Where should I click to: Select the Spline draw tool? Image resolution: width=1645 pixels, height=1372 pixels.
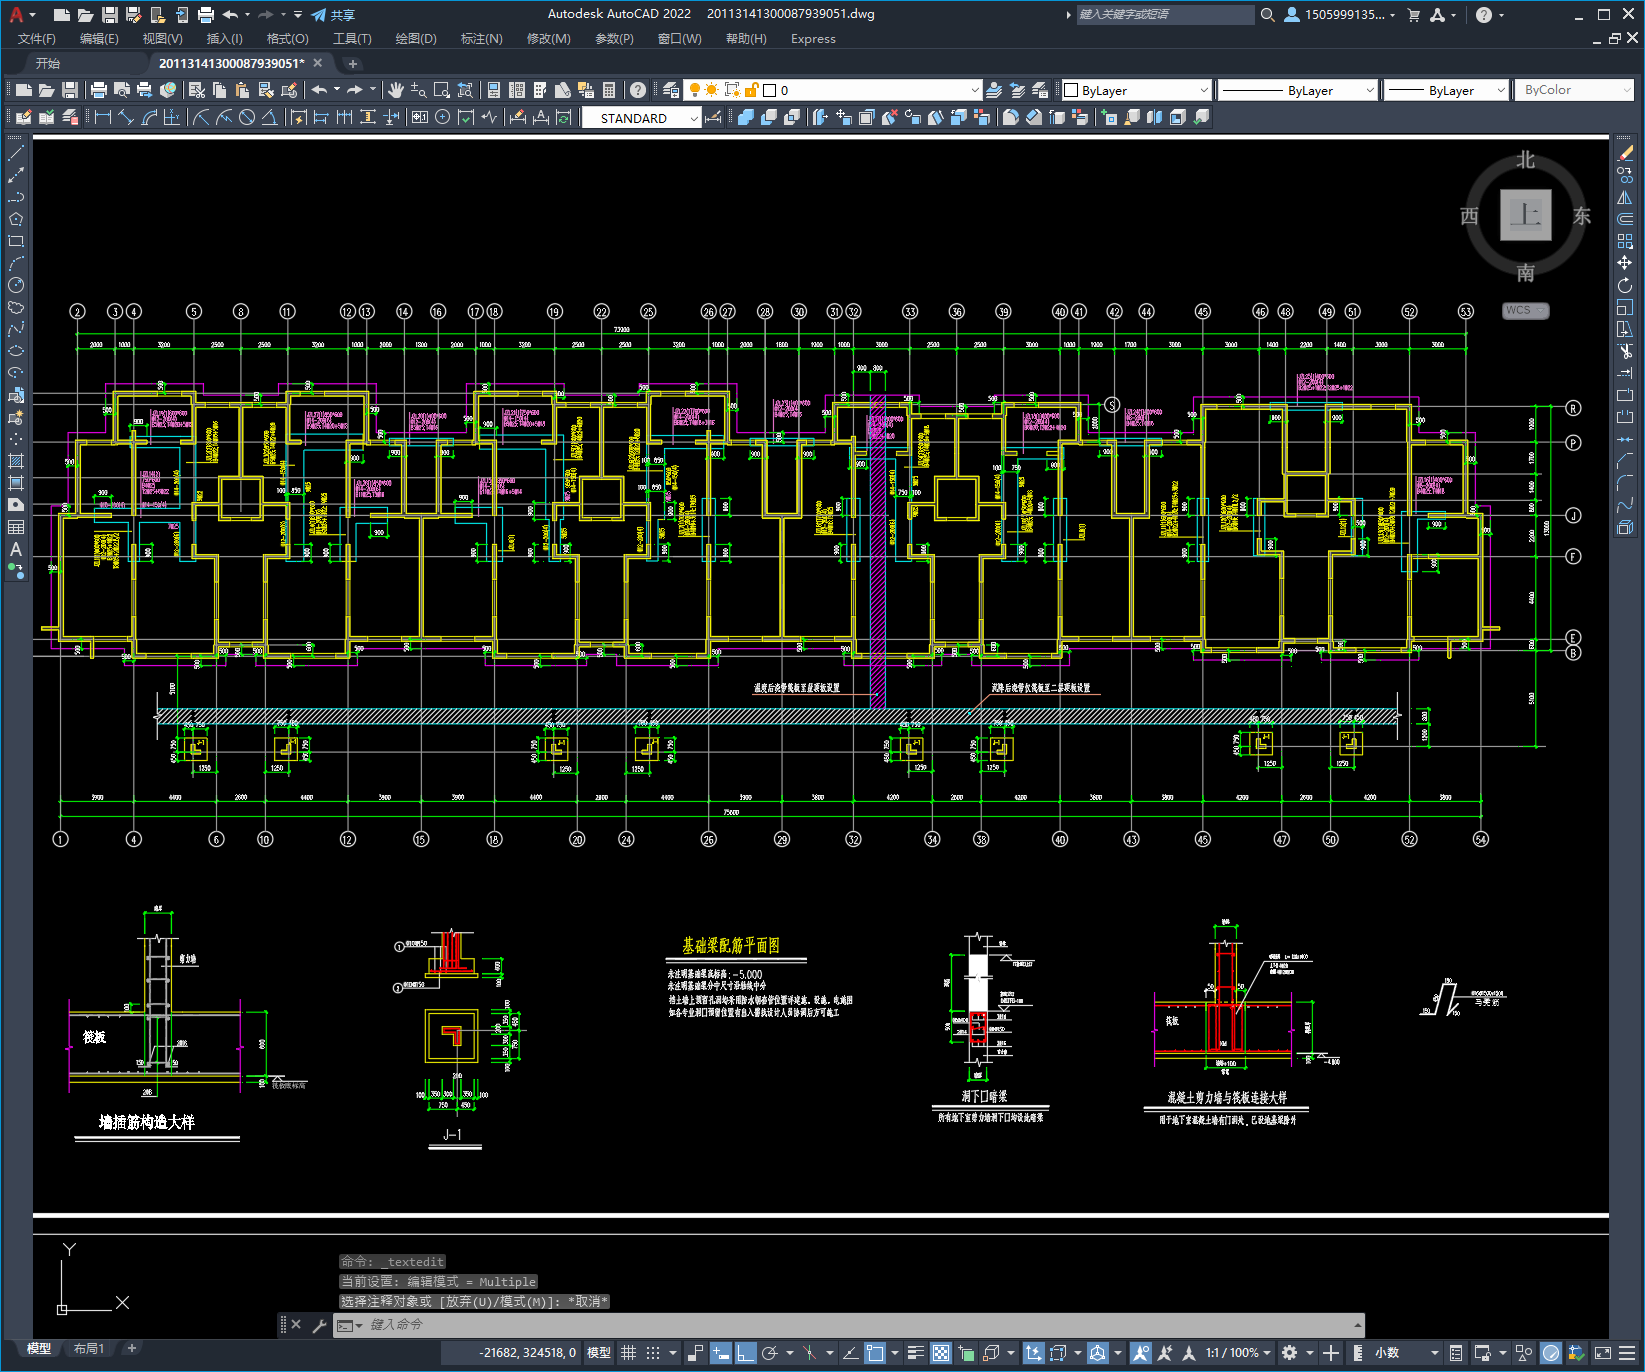point(16,329)
